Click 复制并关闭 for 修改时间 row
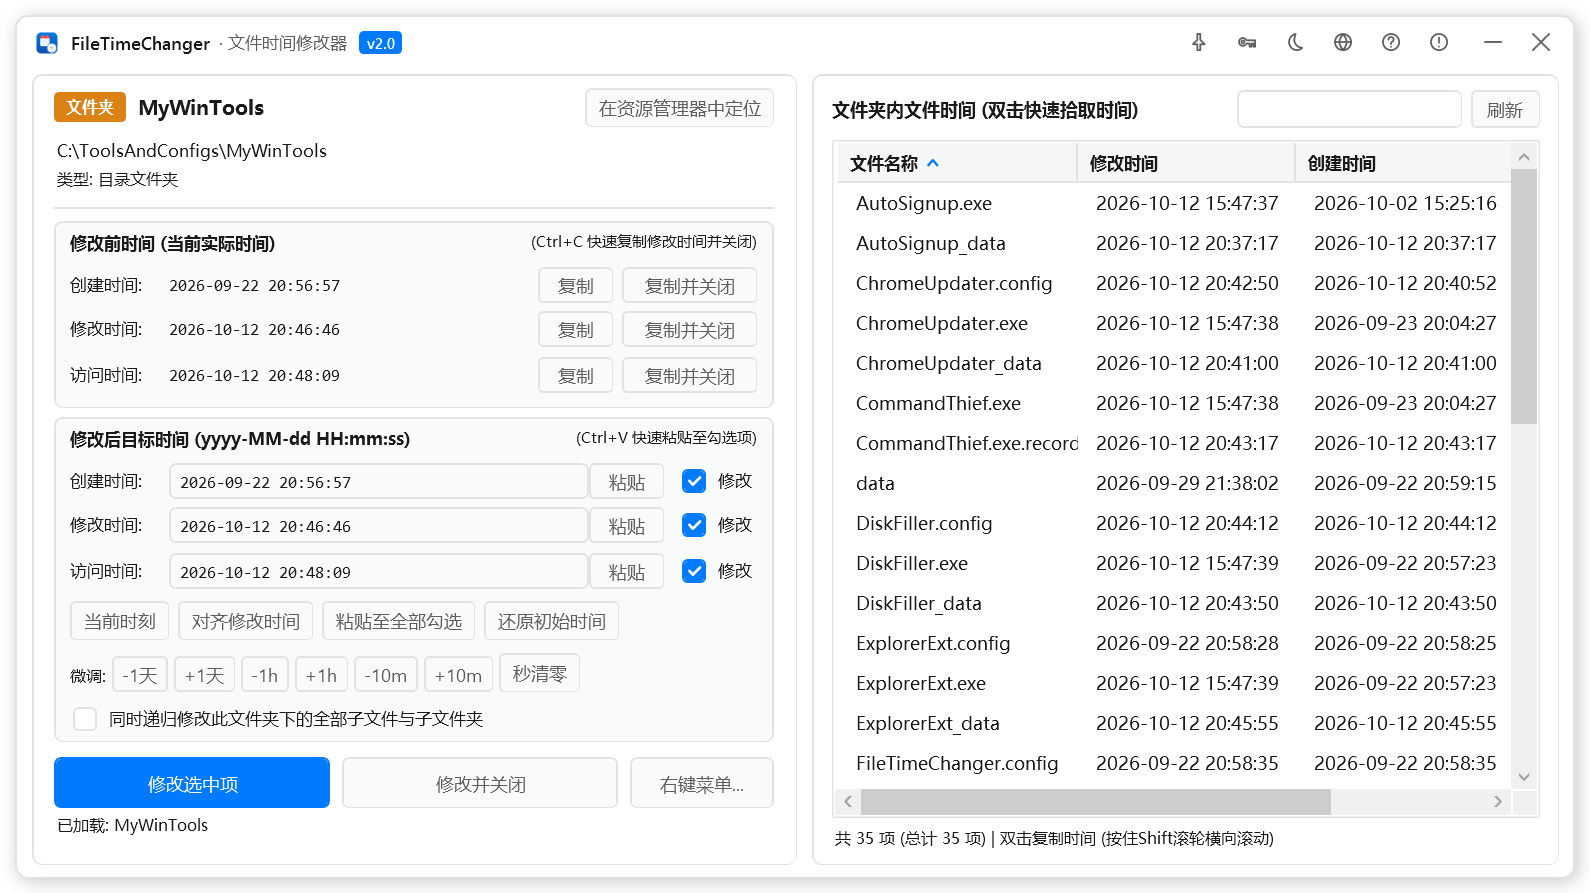This screenshot has height=893, width=1590. click(x=689, y=329)
